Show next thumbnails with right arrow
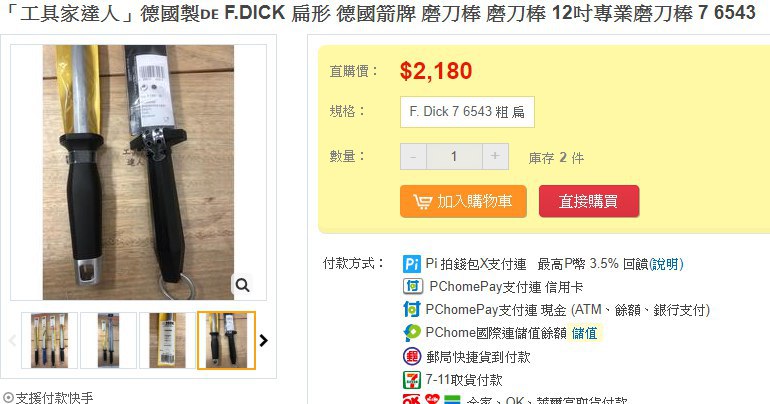Screen dimensions: 770x404 pos(264,340)
